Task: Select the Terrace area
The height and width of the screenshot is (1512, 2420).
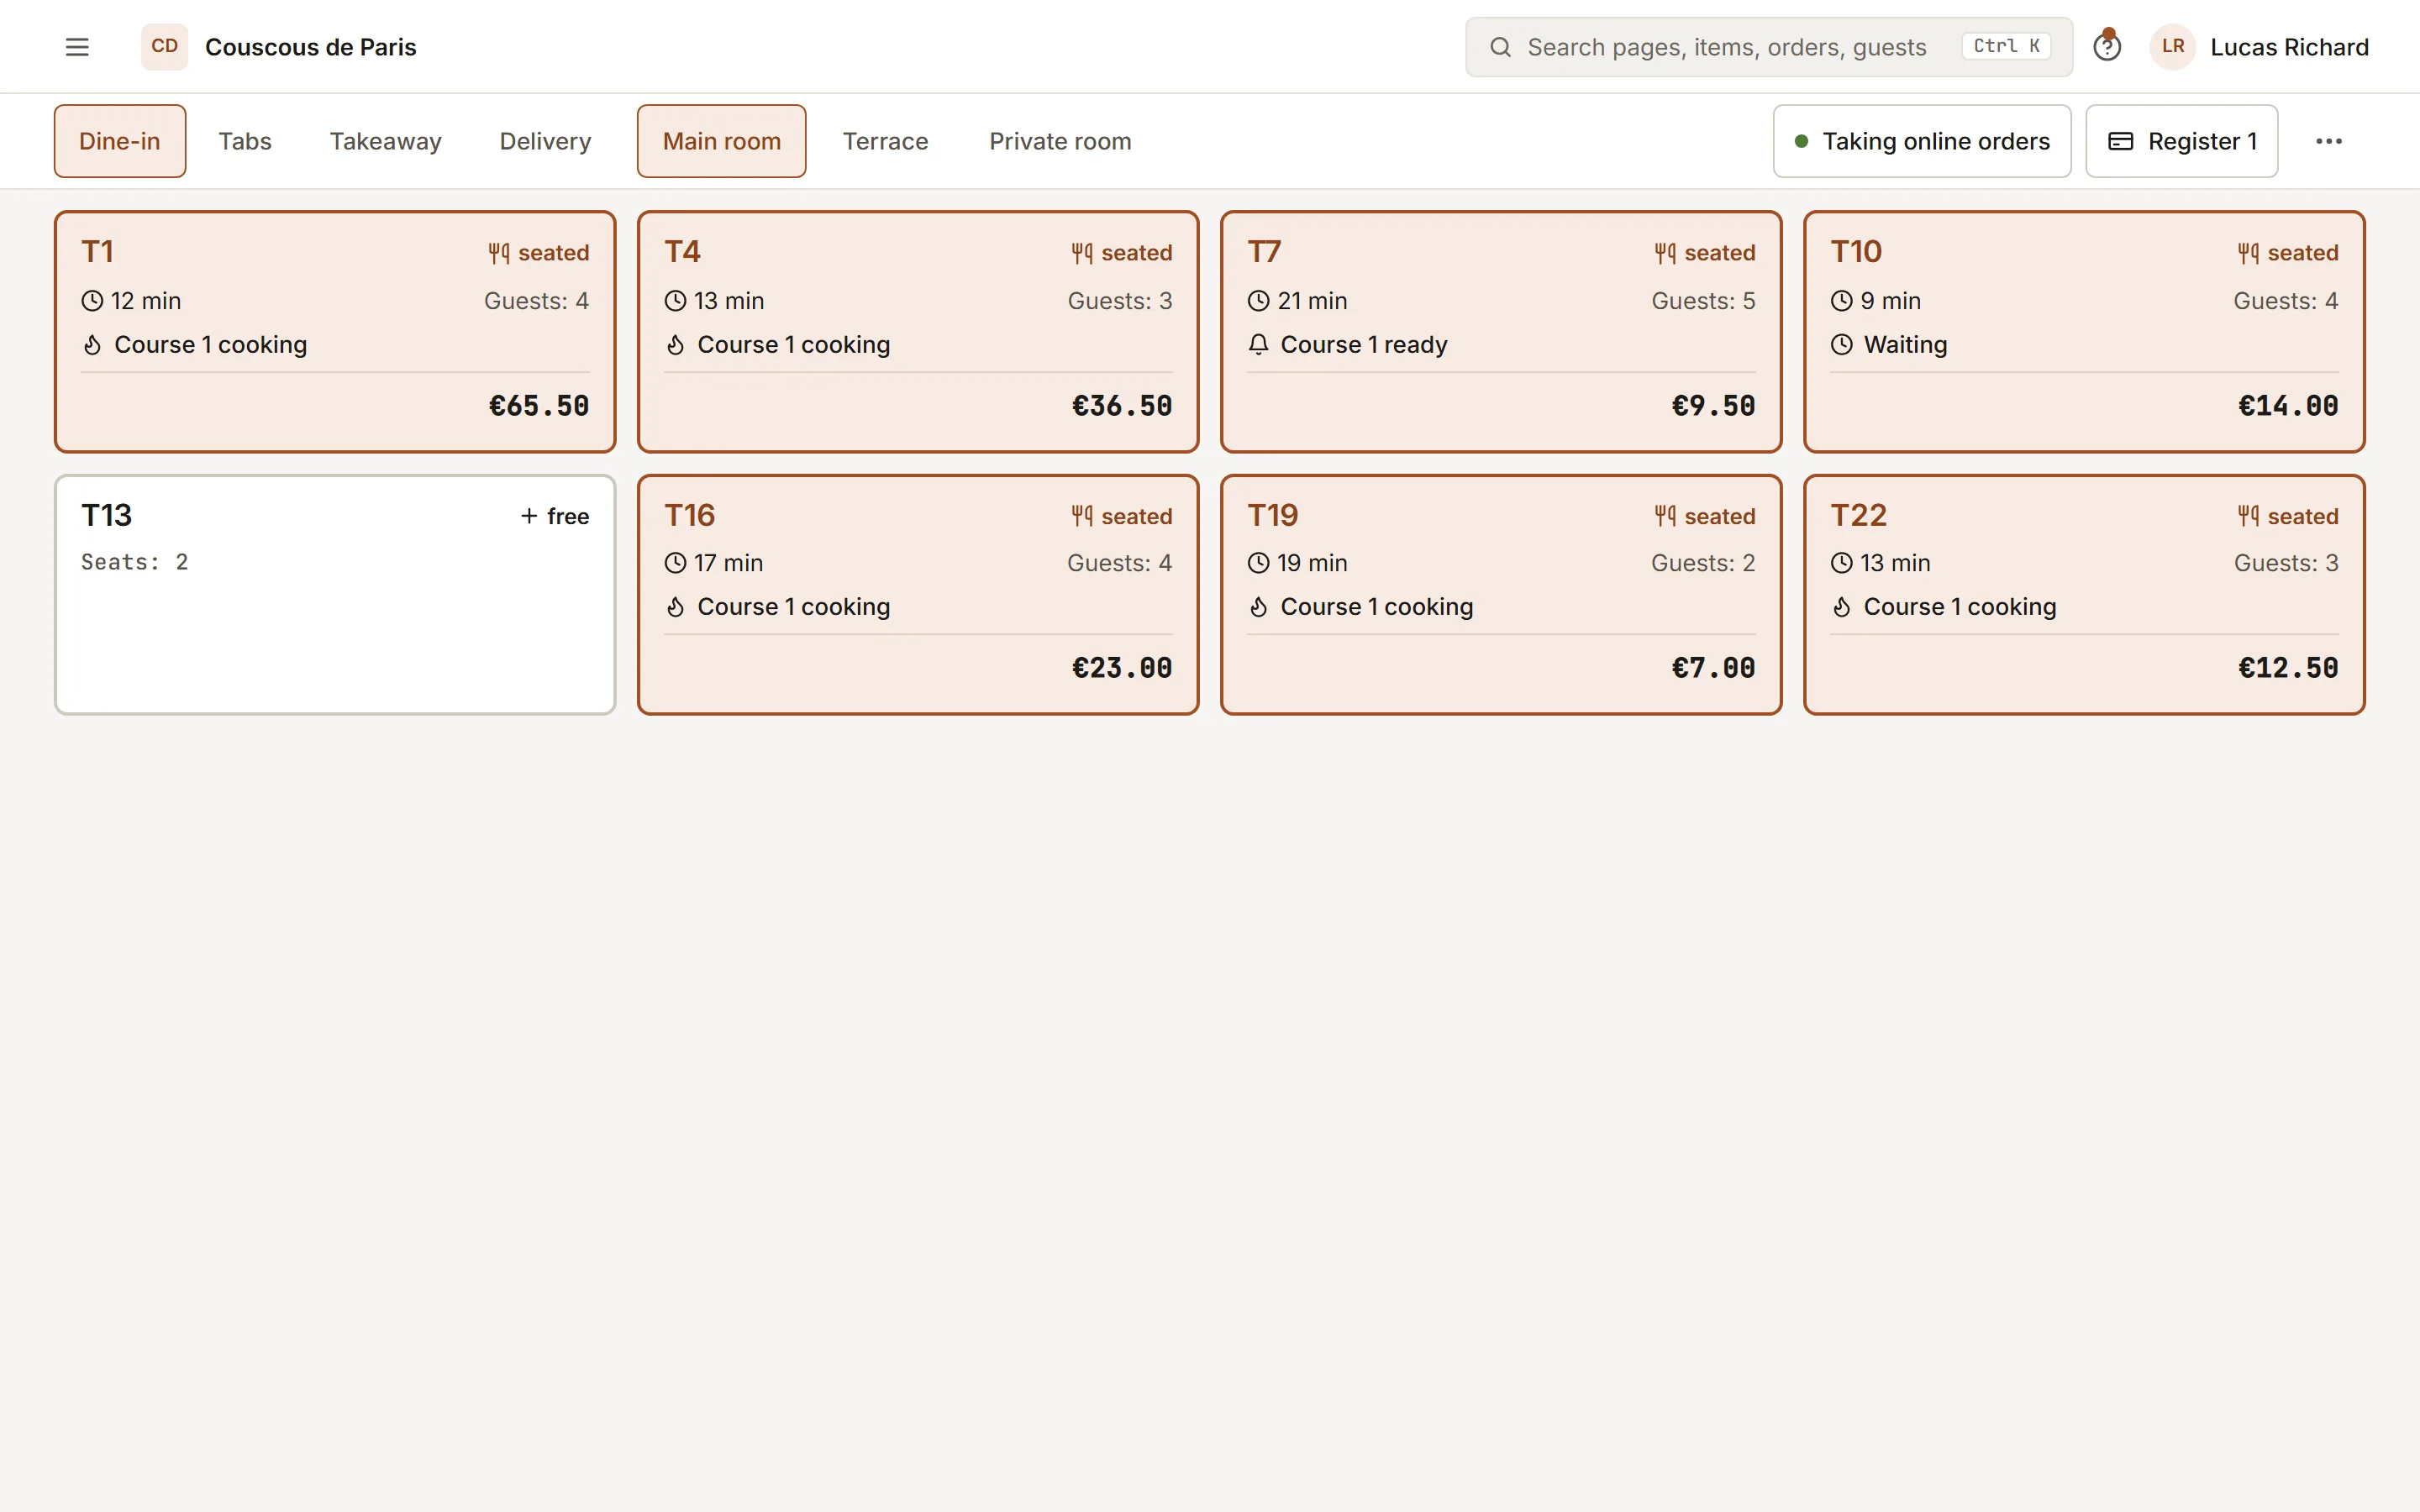Action: click(885, 141)
